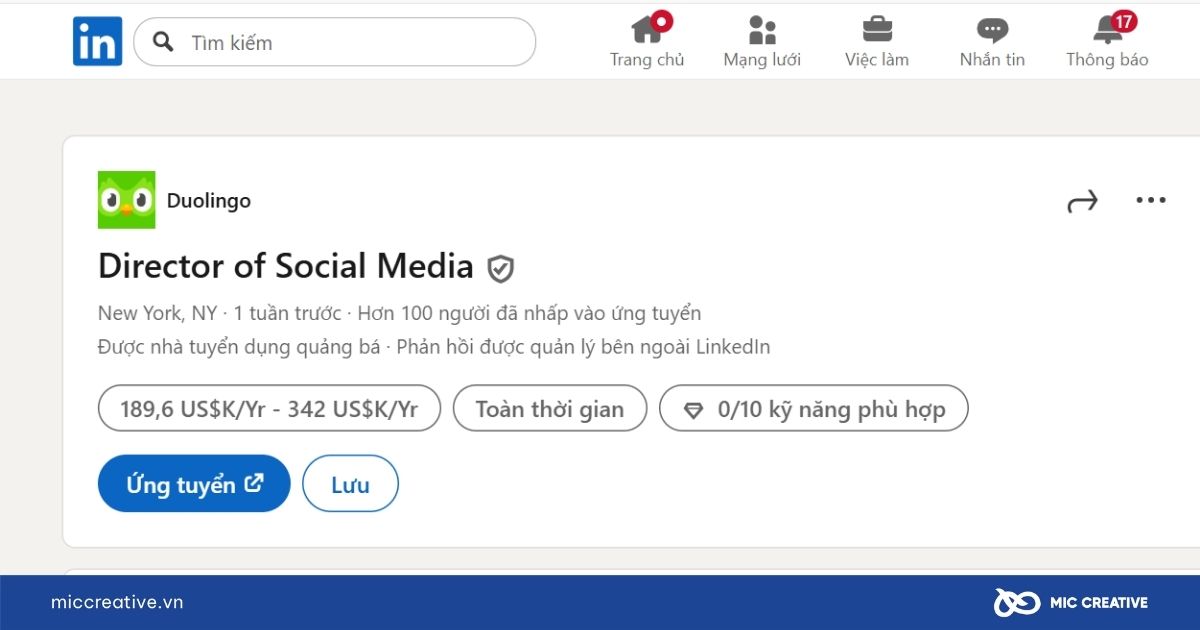The width and height of the screenshot is (1200, 630).
Task: Click the Duolingo owl logo
Action: click(x=126, y=200)
